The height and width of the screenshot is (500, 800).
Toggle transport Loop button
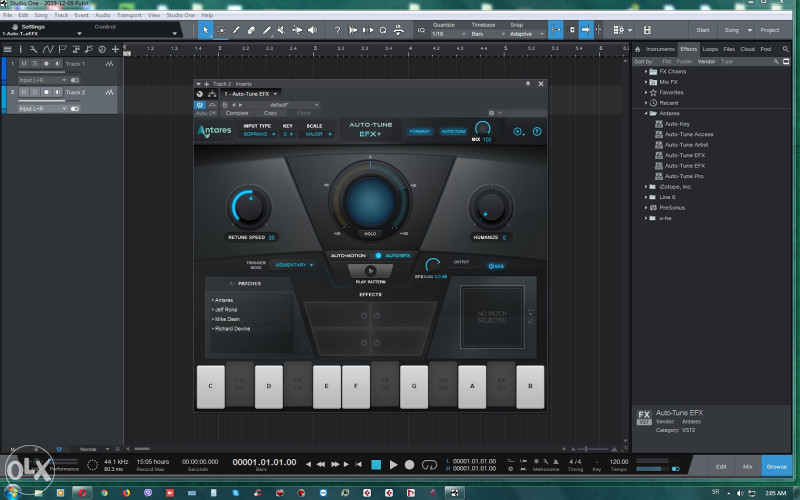click(430, 464)
